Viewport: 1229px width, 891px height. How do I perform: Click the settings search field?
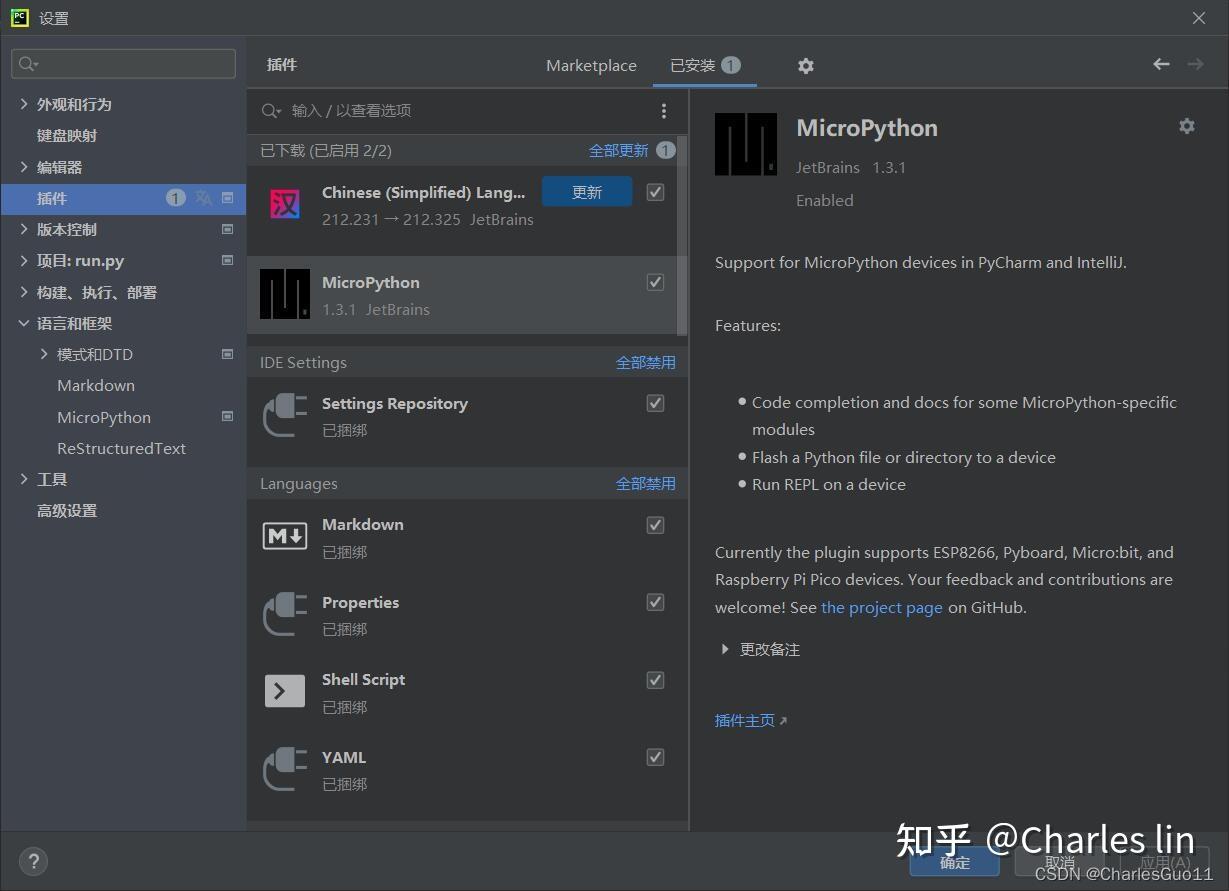point(122,63)
